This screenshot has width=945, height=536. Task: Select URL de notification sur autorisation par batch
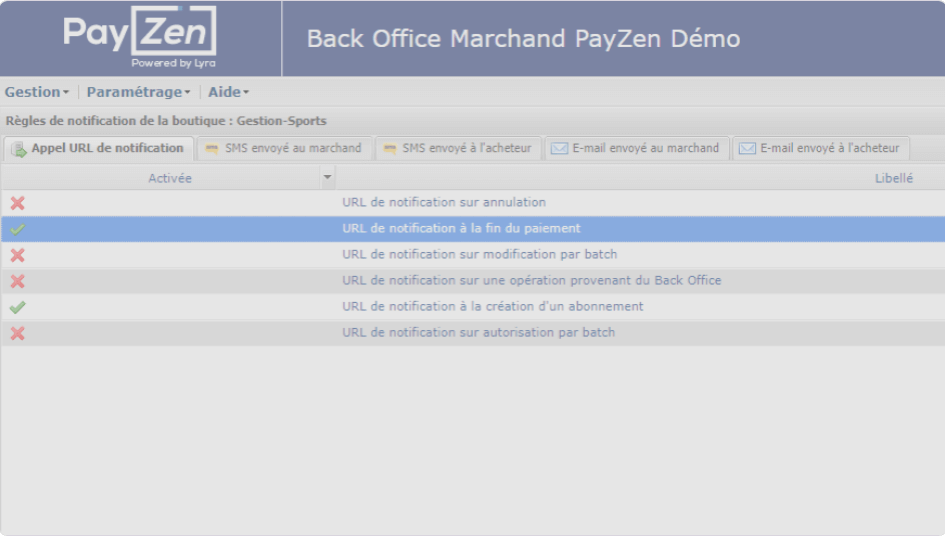pyautogui.click(x=478, y=333)
